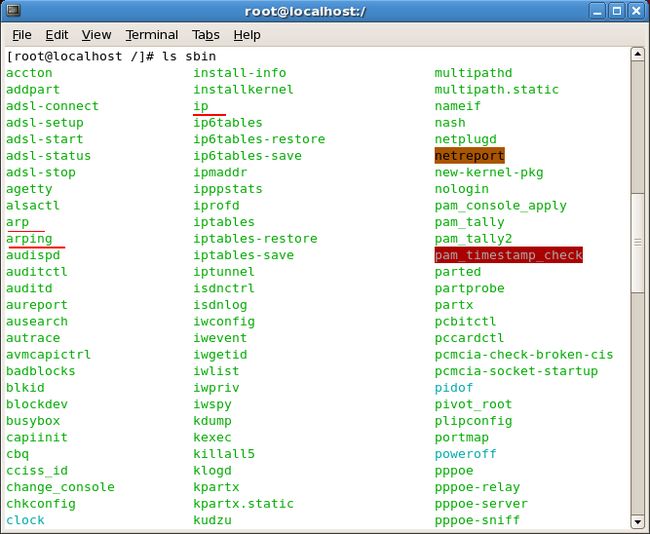Open the Edit menu
The height and width of the screenshot is (534, 650).
click(x=57, y=35)
